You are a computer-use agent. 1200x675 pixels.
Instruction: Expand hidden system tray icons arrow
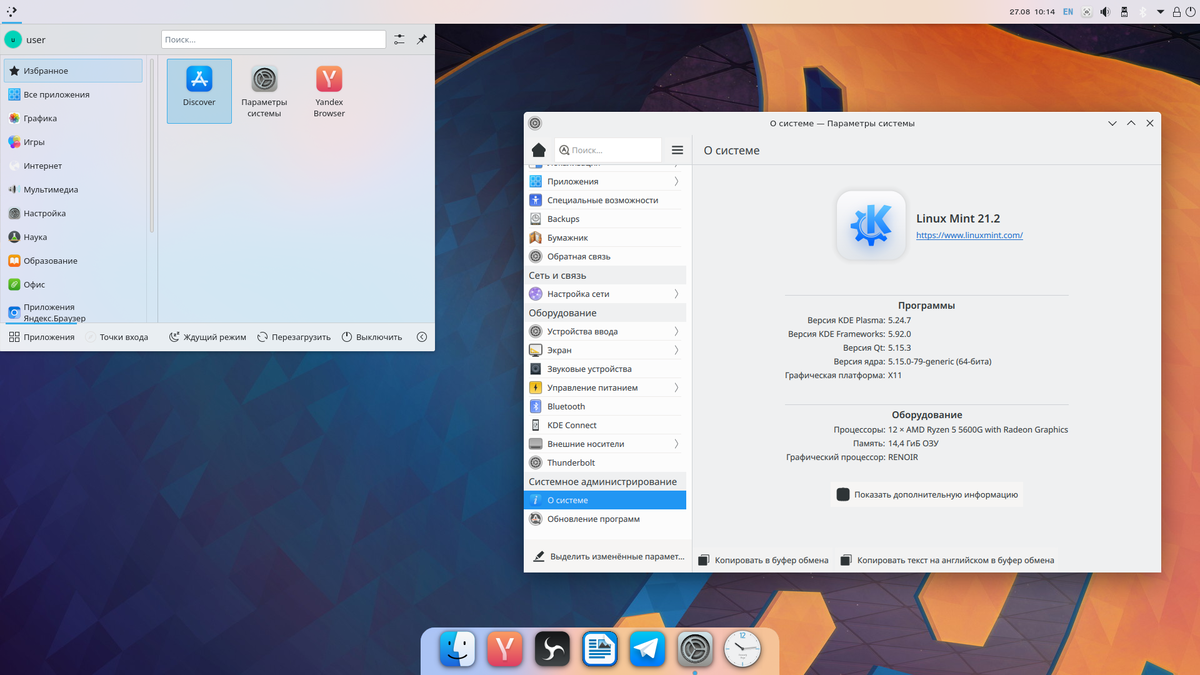[x=1159, y=12]
